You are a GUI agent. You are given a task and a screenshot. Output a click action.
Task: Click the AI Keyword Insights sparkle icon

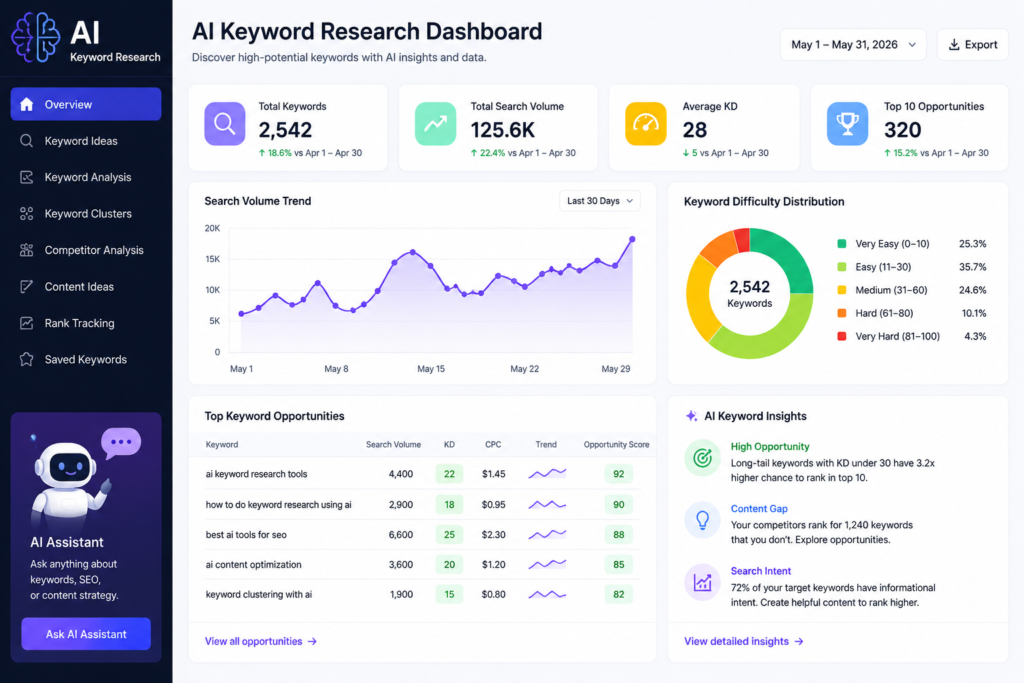coord(691,416)
